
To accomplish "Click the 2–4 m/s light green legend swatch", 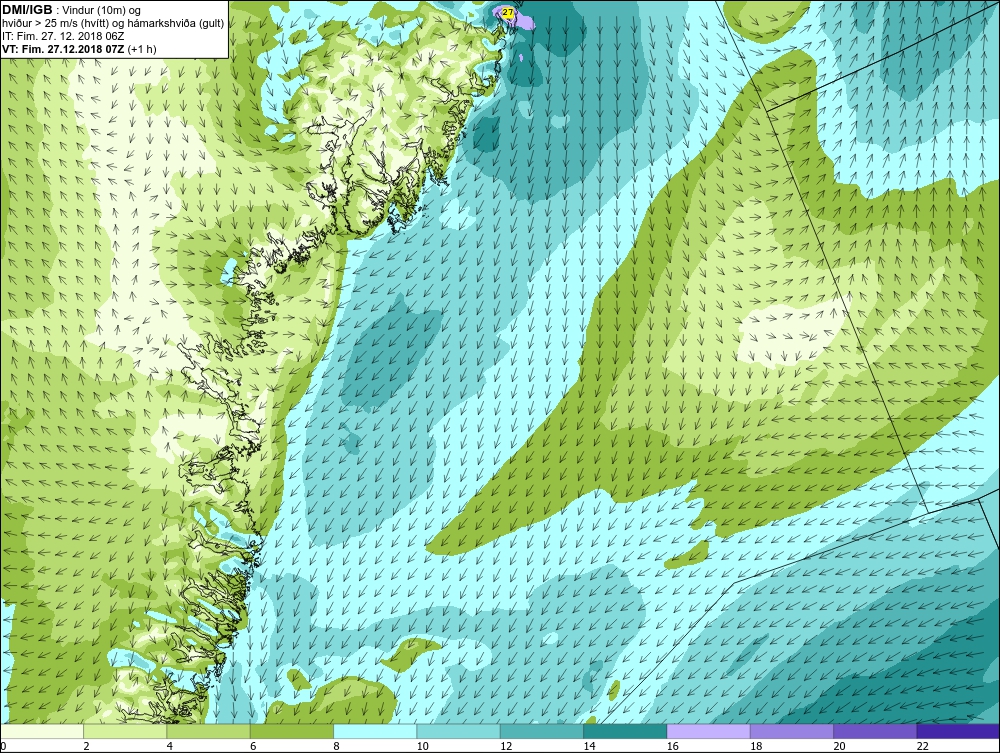I will coord(125,731).
